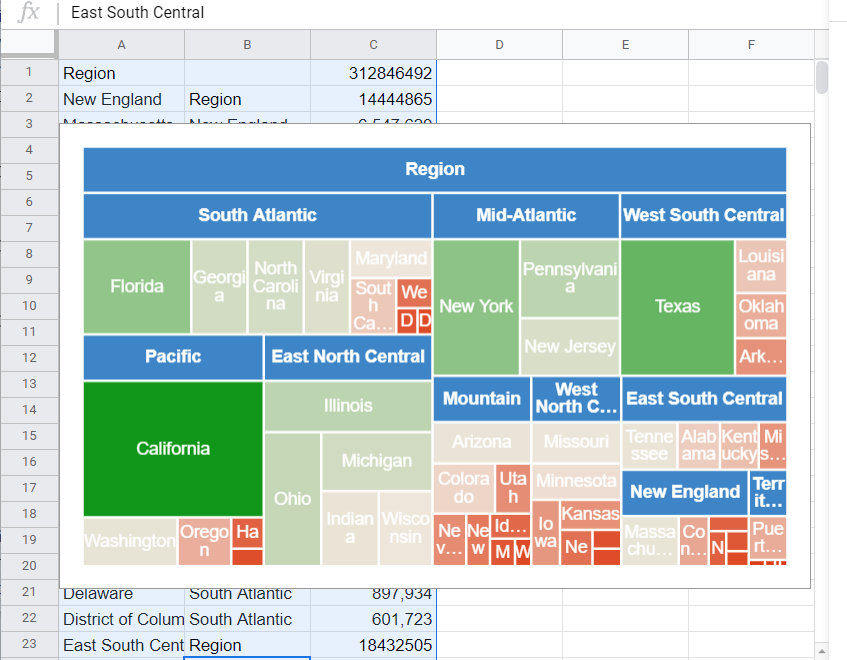Click the Name Box showing East South Central

(138, 13)
